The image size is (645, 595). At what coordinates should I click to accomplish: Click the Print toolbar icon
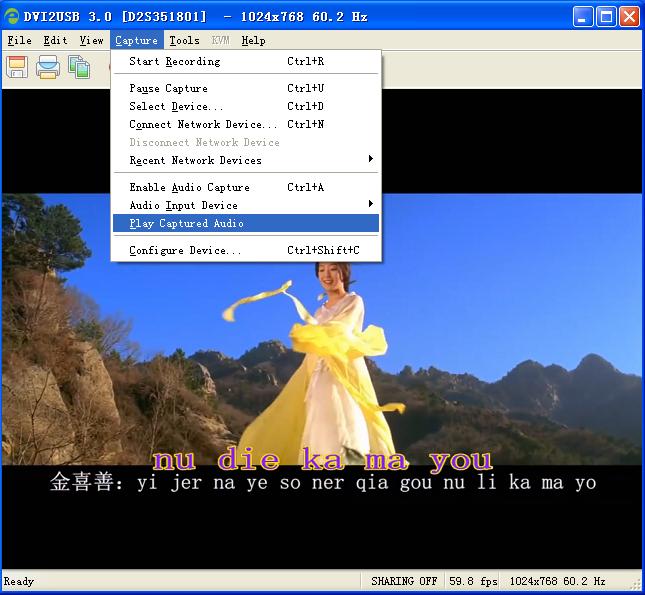click(x=48, y=67)
